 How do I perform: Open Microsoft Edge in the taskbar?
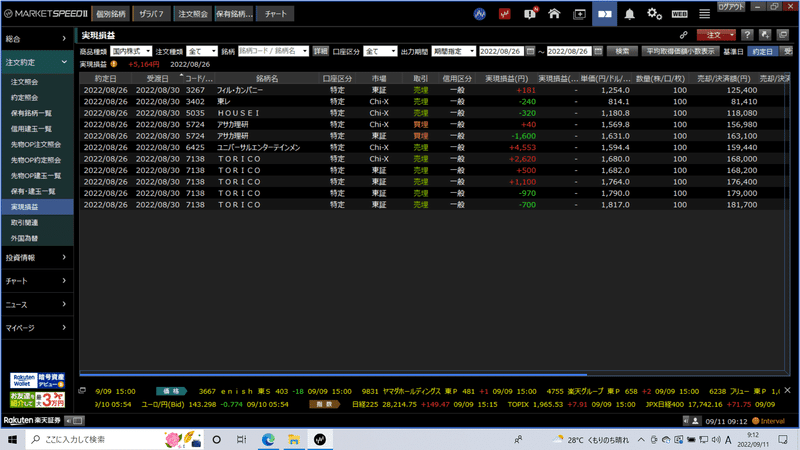point(268,439)
